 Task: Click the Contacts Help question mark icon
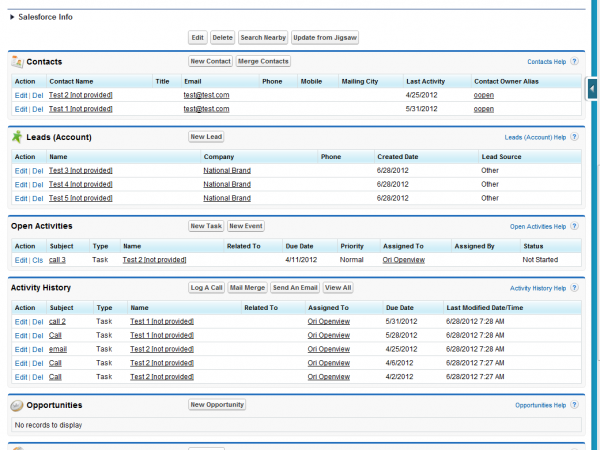pos(574,61)
